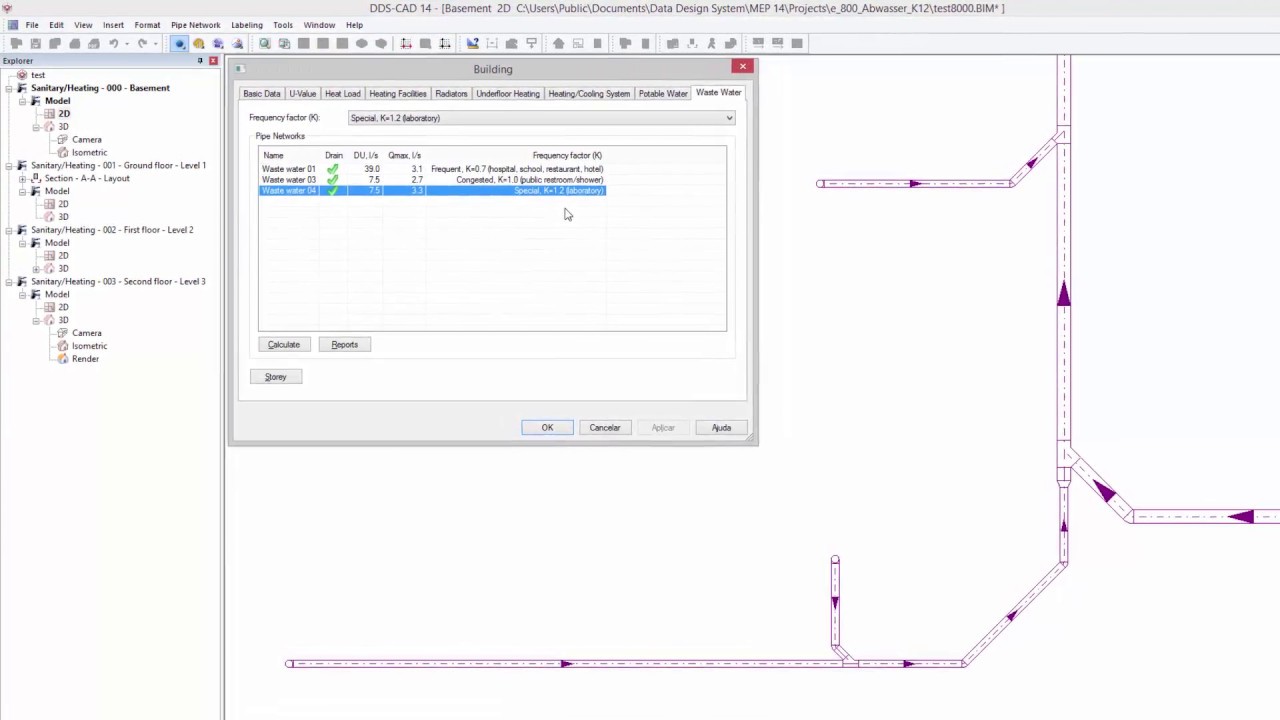Click the Cancelar button

click(605, 428)
